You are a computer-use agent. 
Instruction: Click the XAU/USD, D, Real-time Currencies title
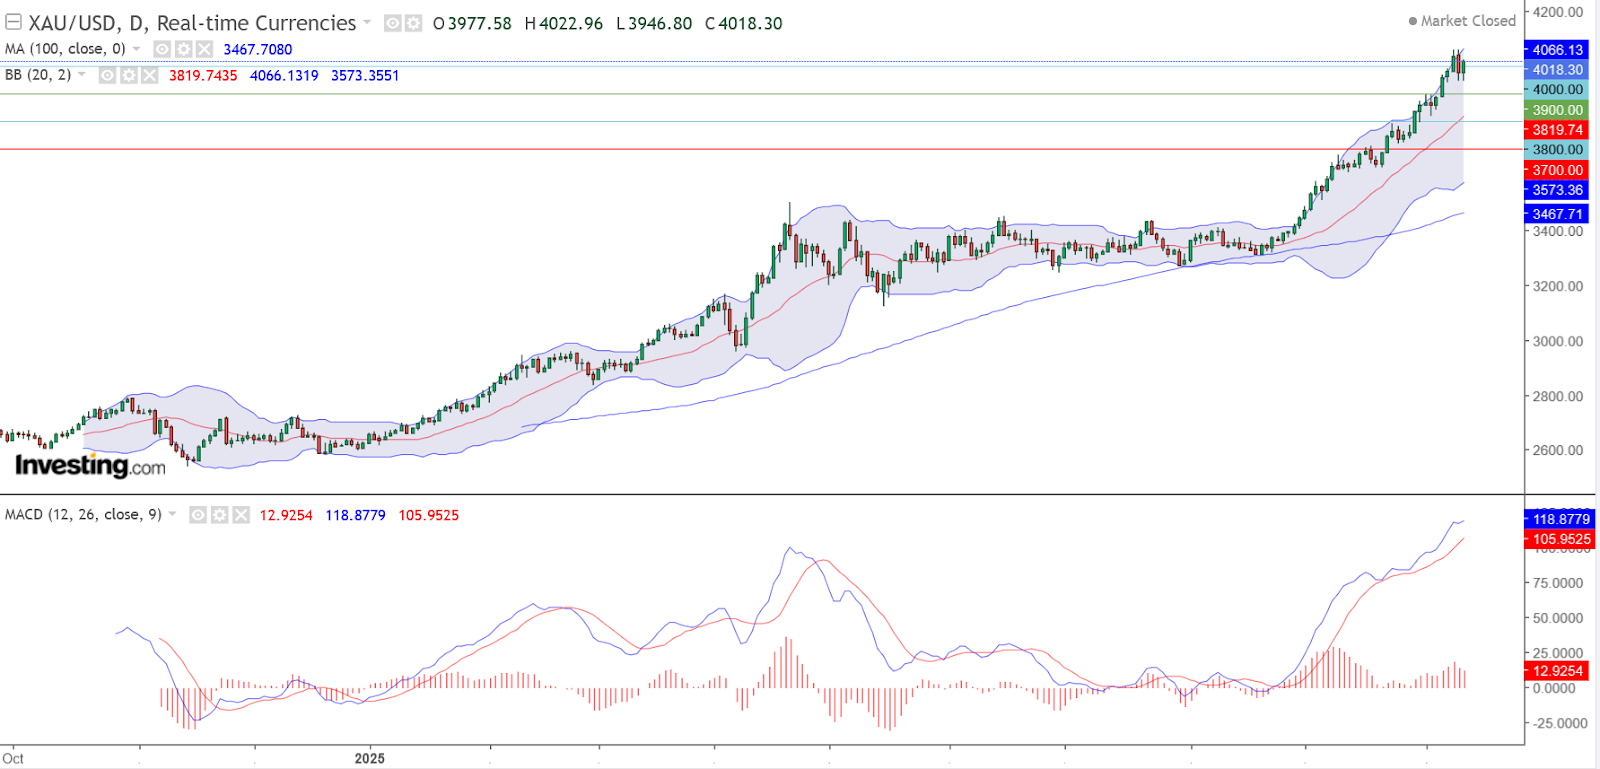192,23
